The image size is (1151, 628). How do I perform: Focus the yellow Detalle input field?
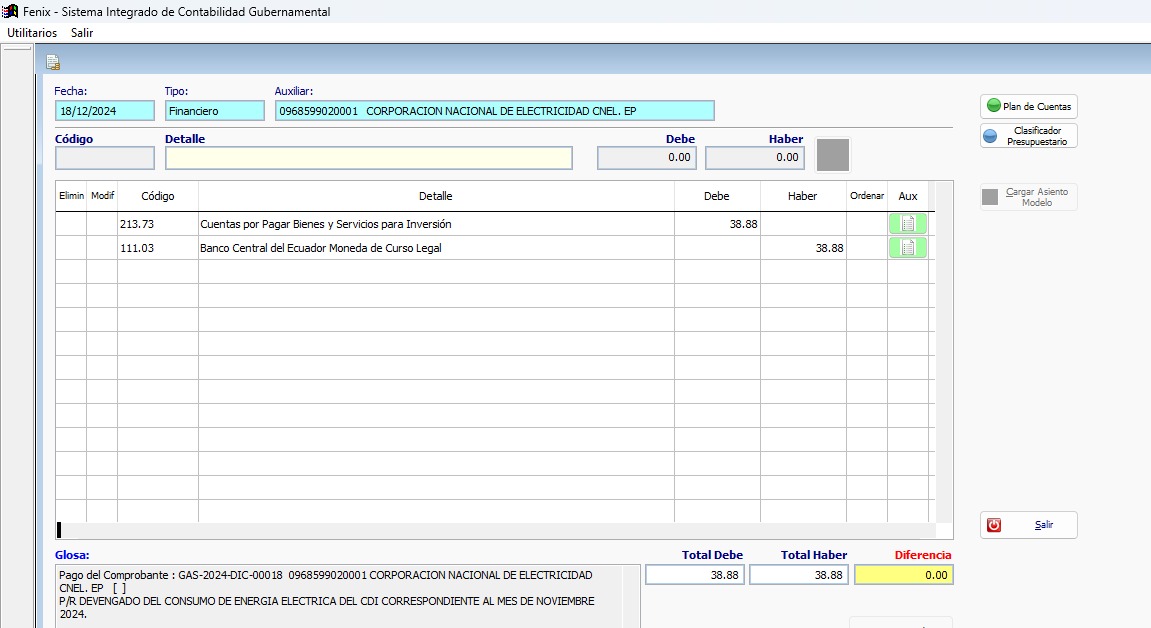[368, 158]
